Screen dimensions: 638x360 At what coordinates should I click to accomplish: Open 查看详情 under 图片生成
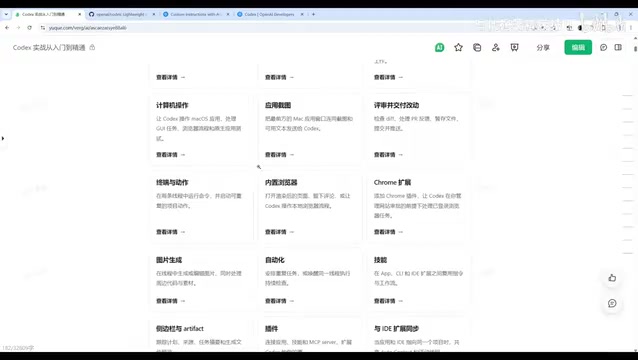170,301
